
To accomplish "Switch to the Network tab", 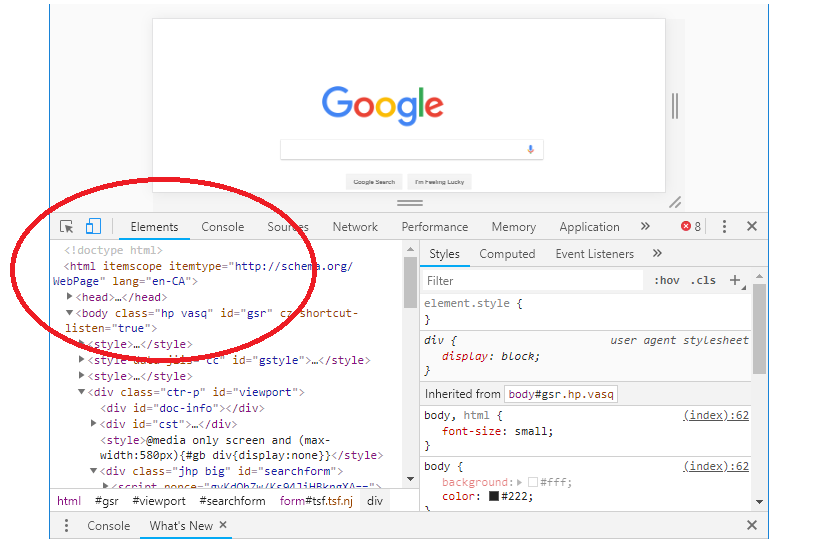I will coord(355,227).
